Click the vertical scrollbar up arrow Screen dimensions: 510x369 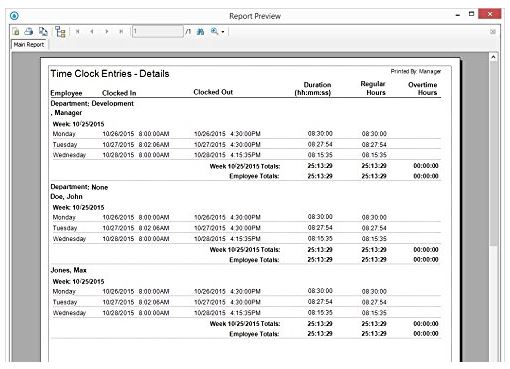(x=493, y=57)
